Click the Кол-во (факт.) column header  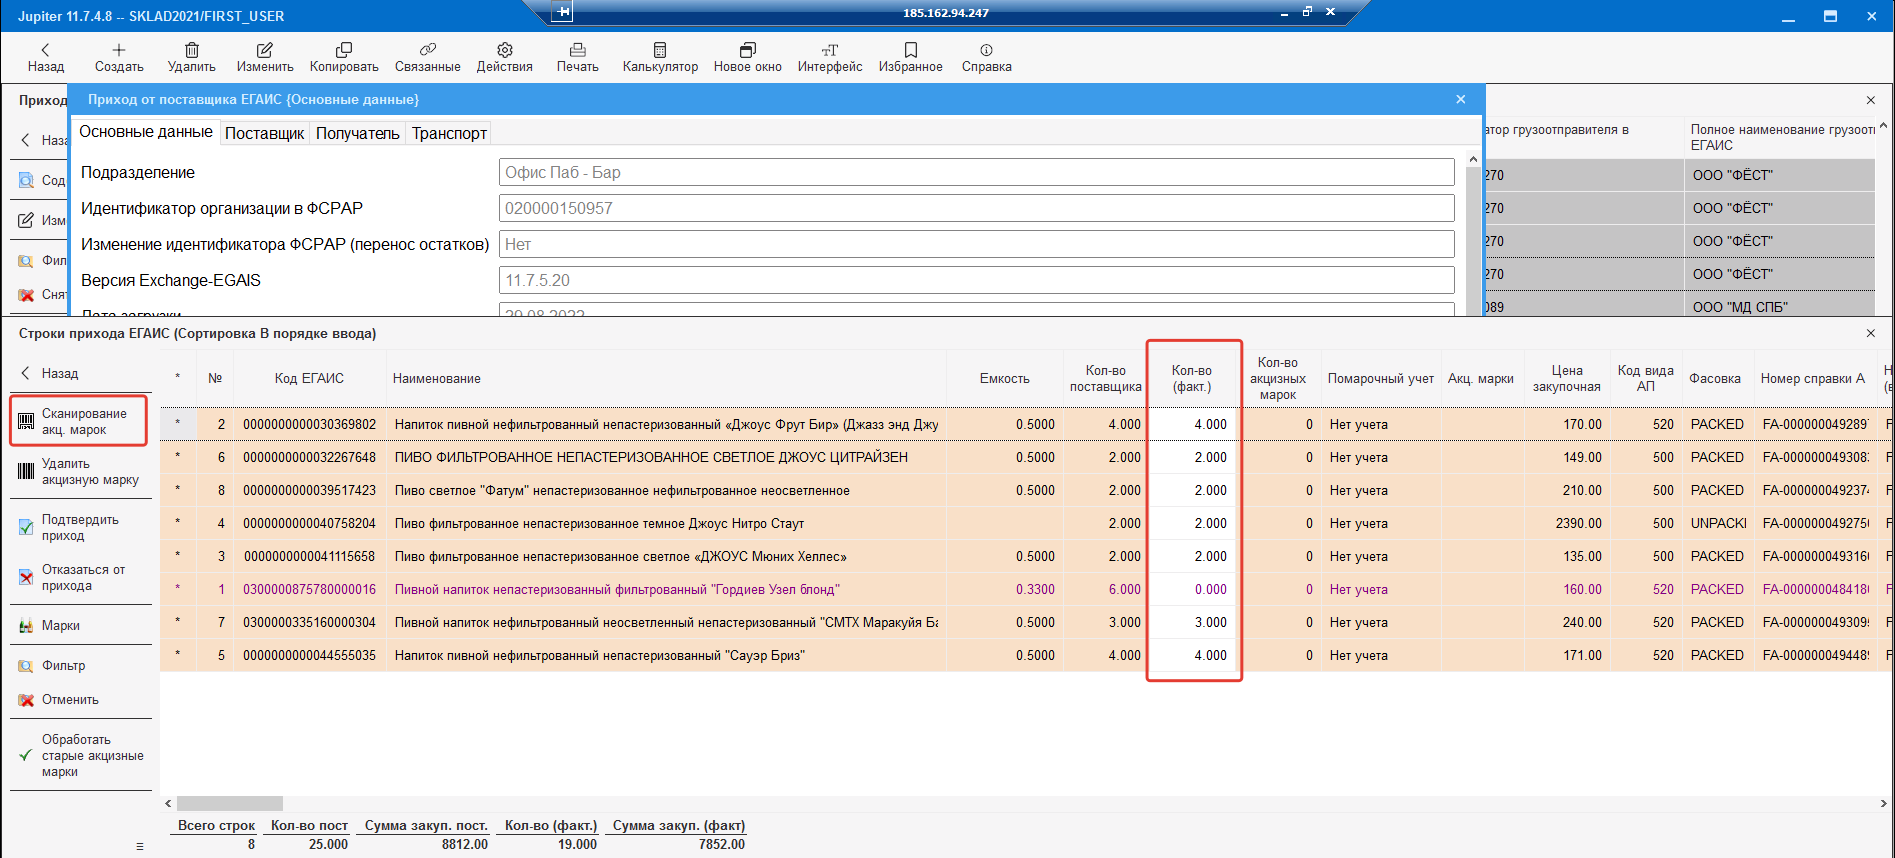(x=1192, y=378)
